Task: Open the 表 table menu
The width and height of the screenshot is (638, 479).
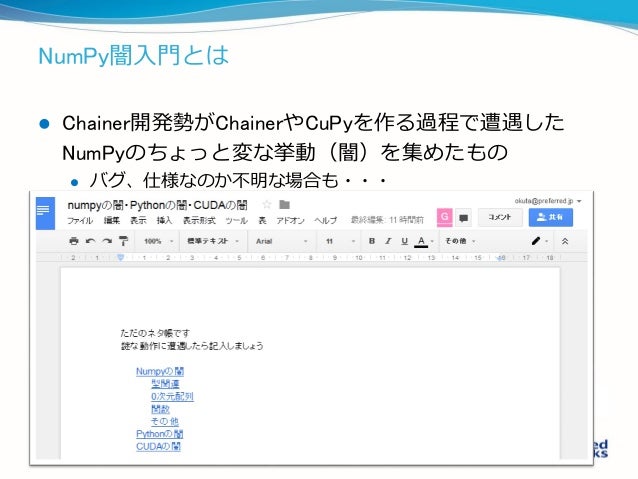Action: pos(262,220)
